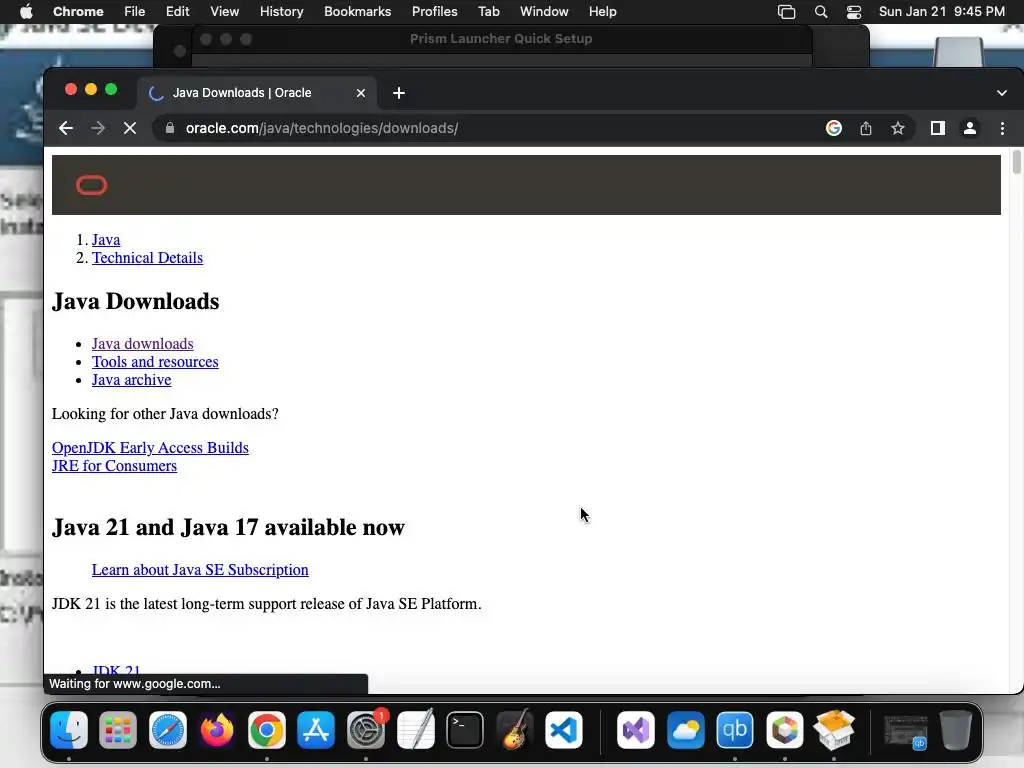
Task: Open OpenJDK Early Access Builds link
Action: point(150,448)
